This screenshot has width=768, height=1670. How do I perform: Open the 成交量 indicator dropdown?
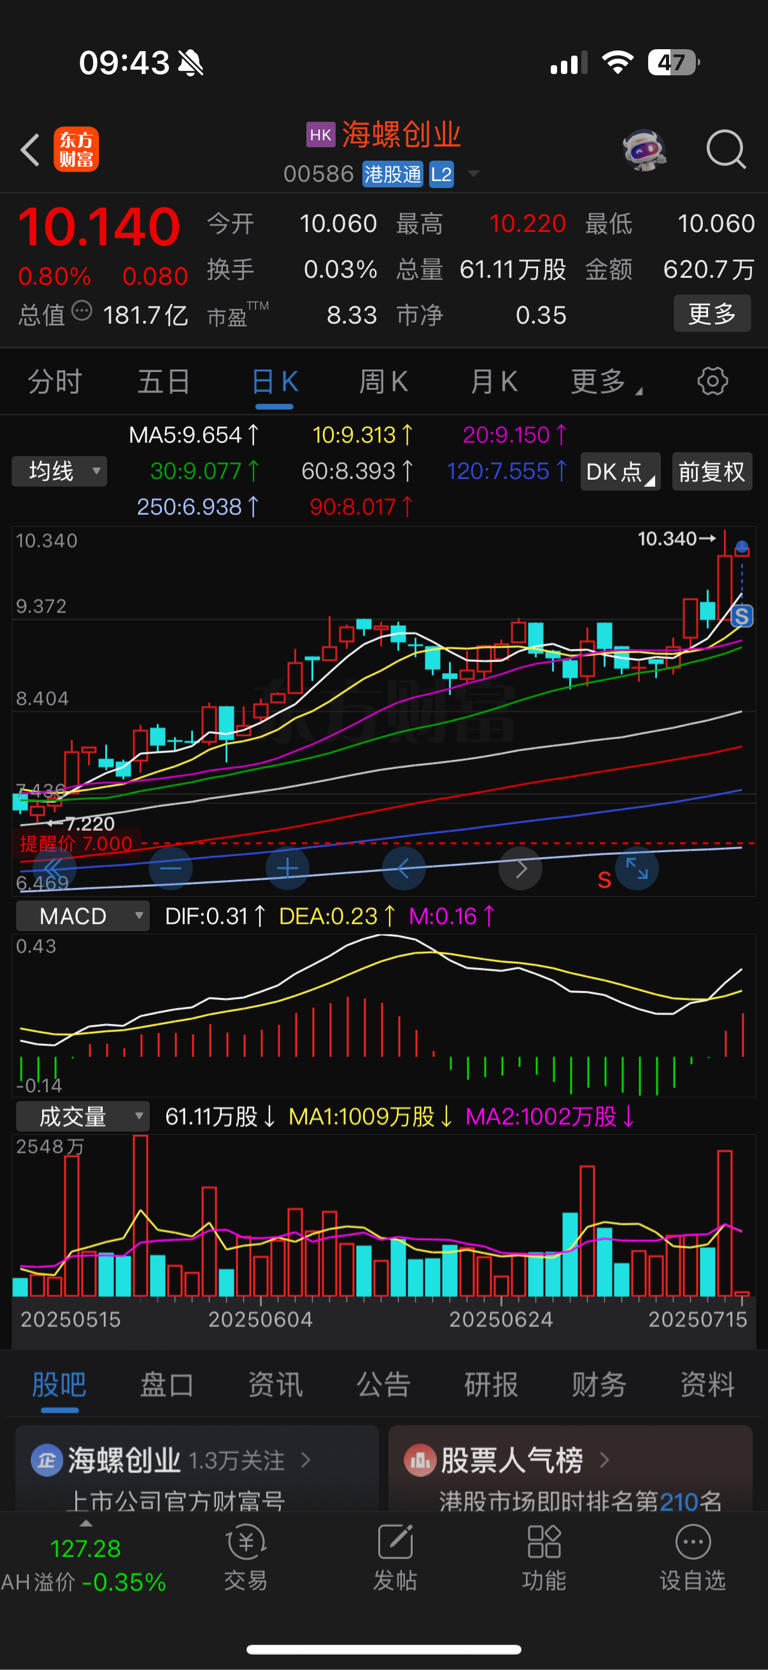(x=82, y=1116)
